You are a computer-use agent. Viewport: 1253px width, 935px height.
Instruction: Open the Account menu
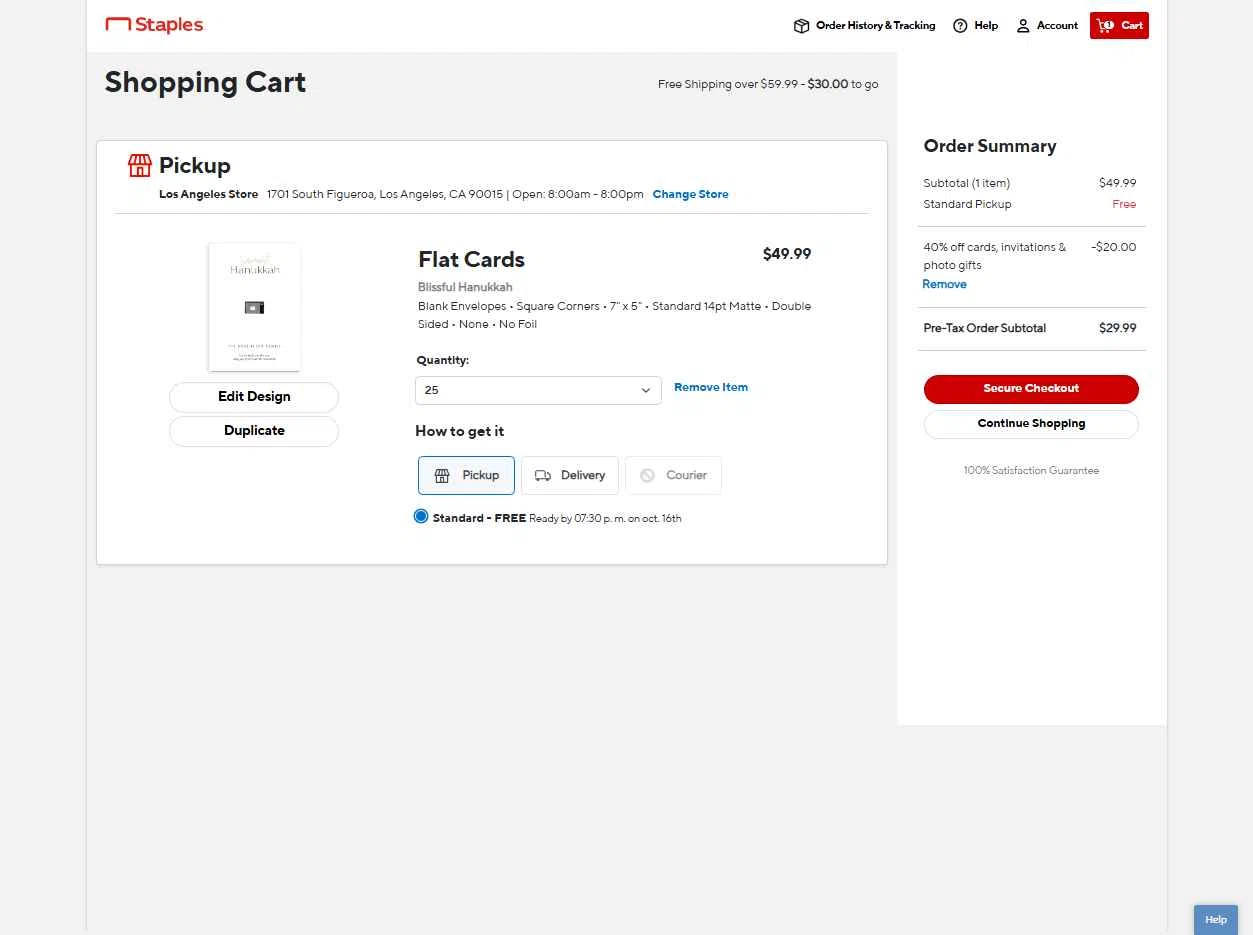(1047, 26)
